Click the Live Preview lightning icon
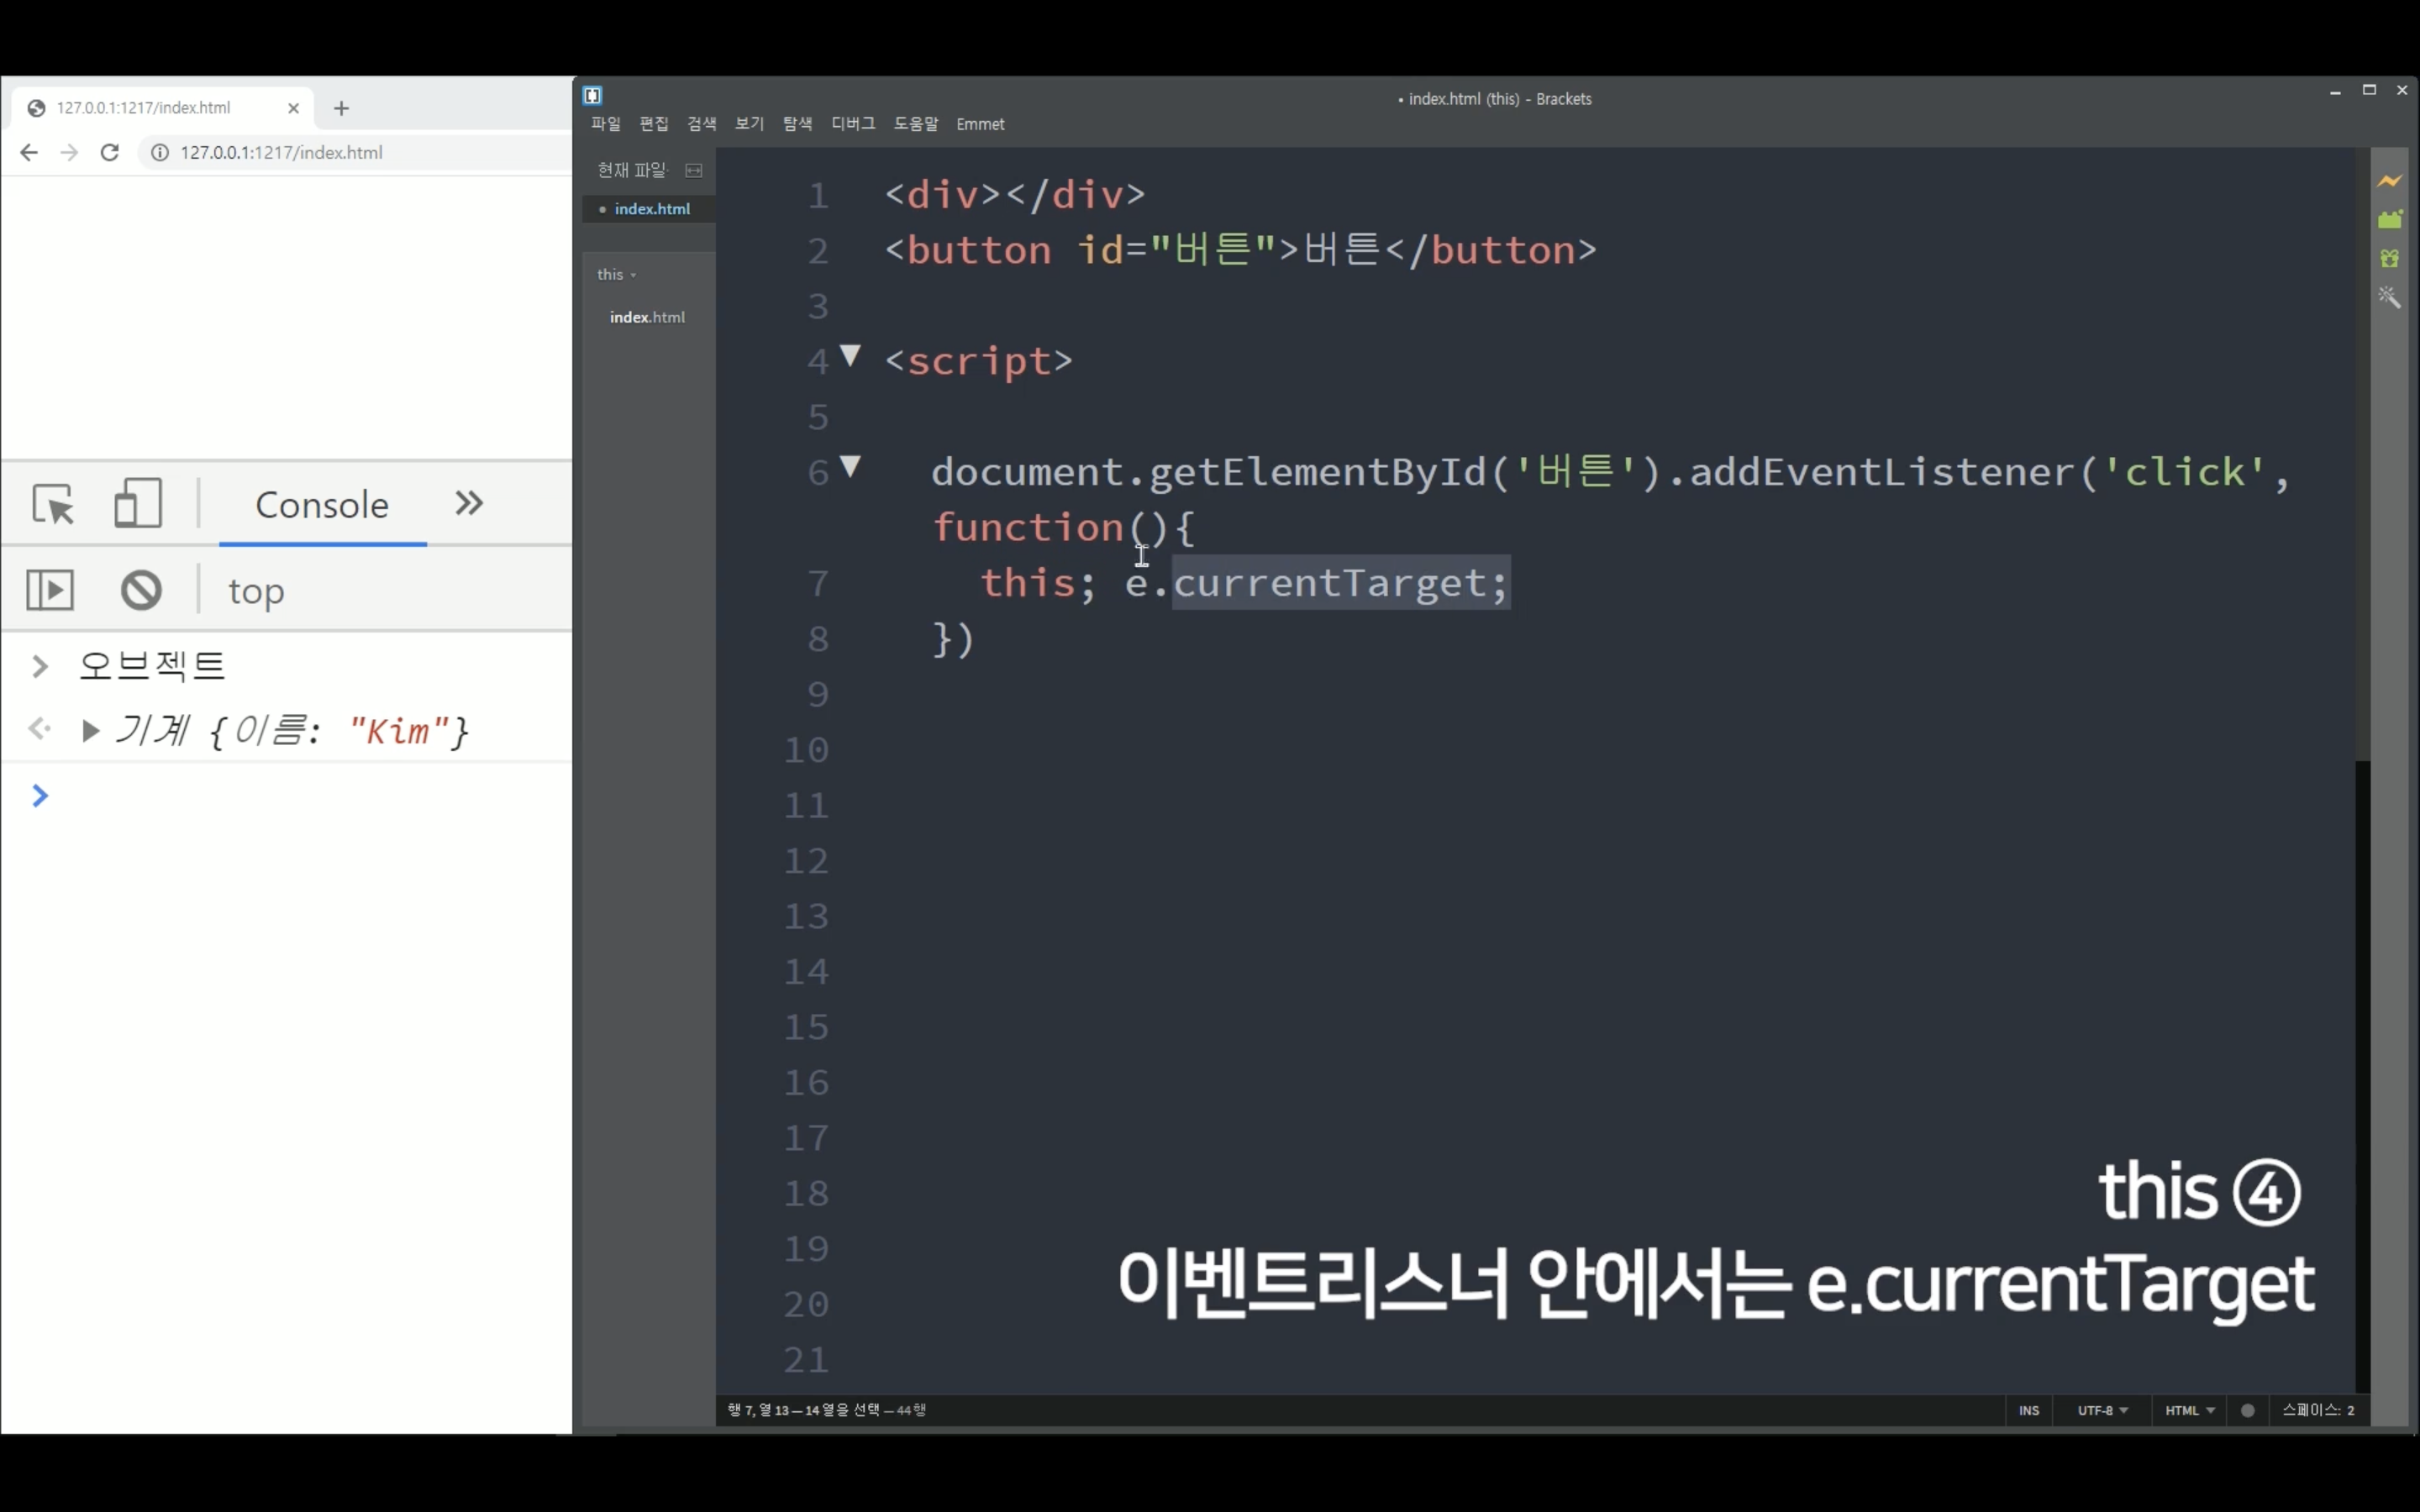Viewport: 2420px width, 1512px height. [x=2389, y=181]
